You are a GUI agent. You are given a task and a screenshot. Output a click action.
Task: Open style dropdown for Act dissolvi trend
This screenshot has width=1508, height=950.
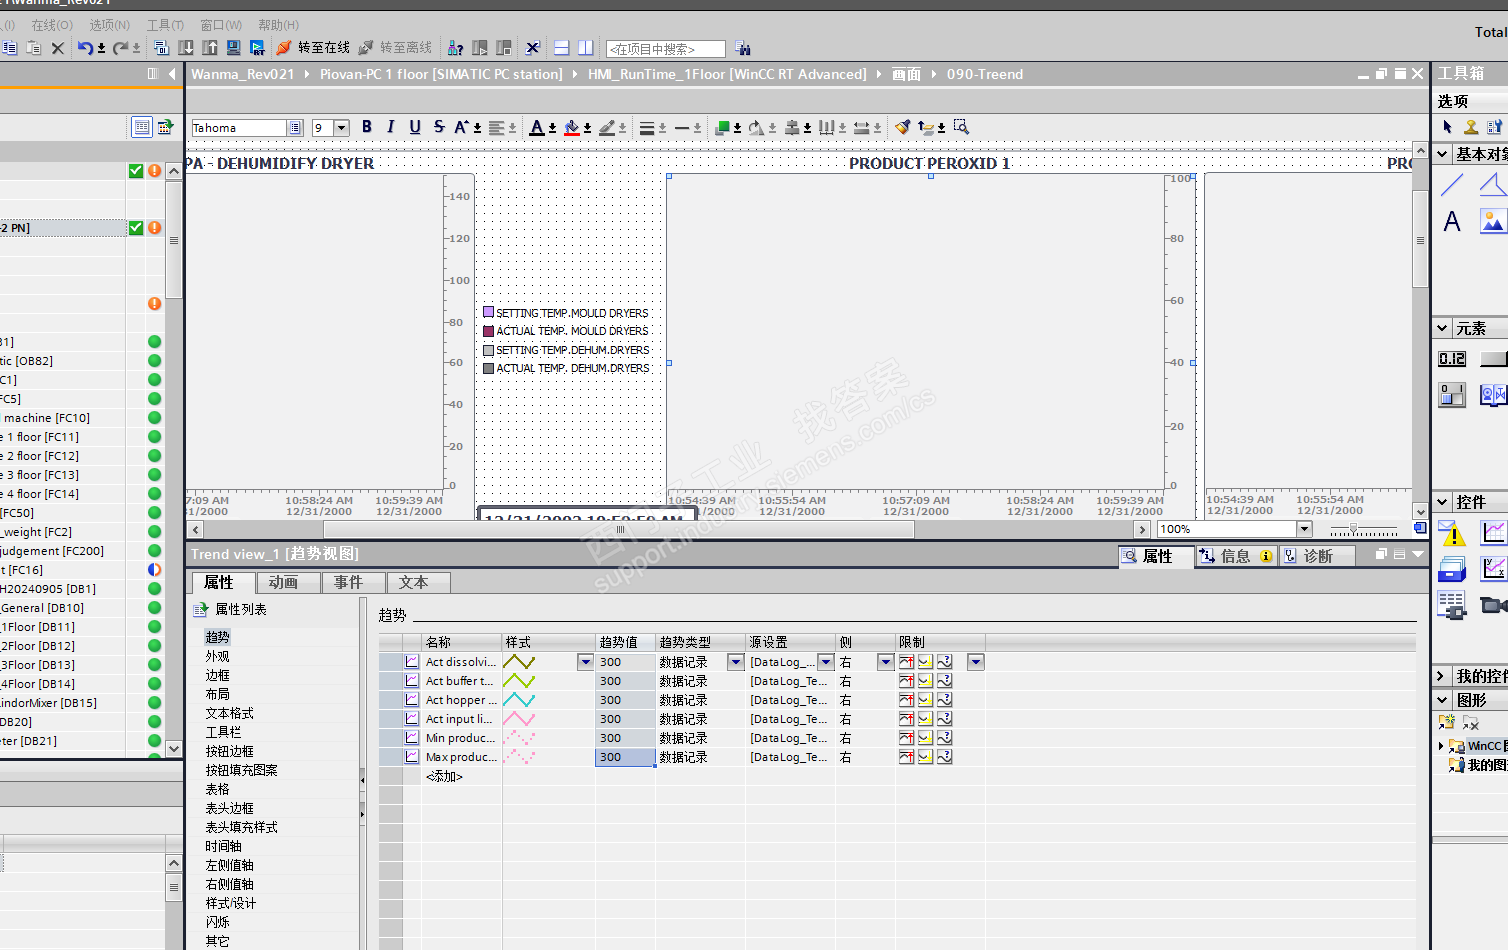click(585, 662)
